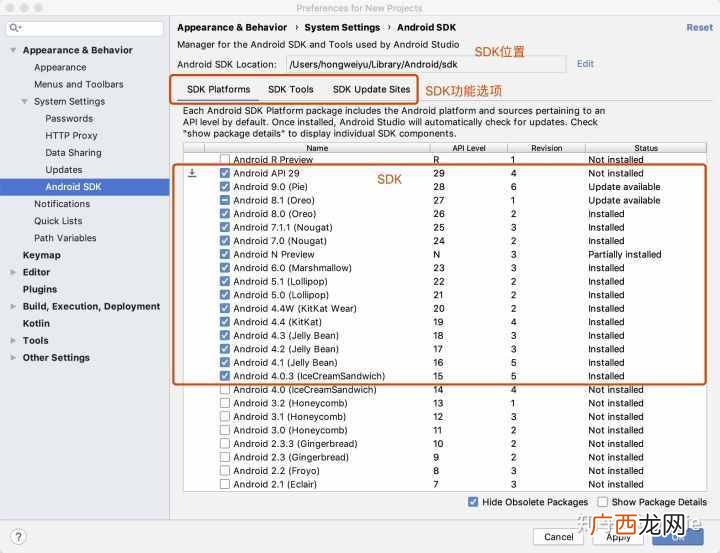Viewport: 720px width, 553px height.
Task: Click System Settings in the breadcrumb
Action: 342,28
